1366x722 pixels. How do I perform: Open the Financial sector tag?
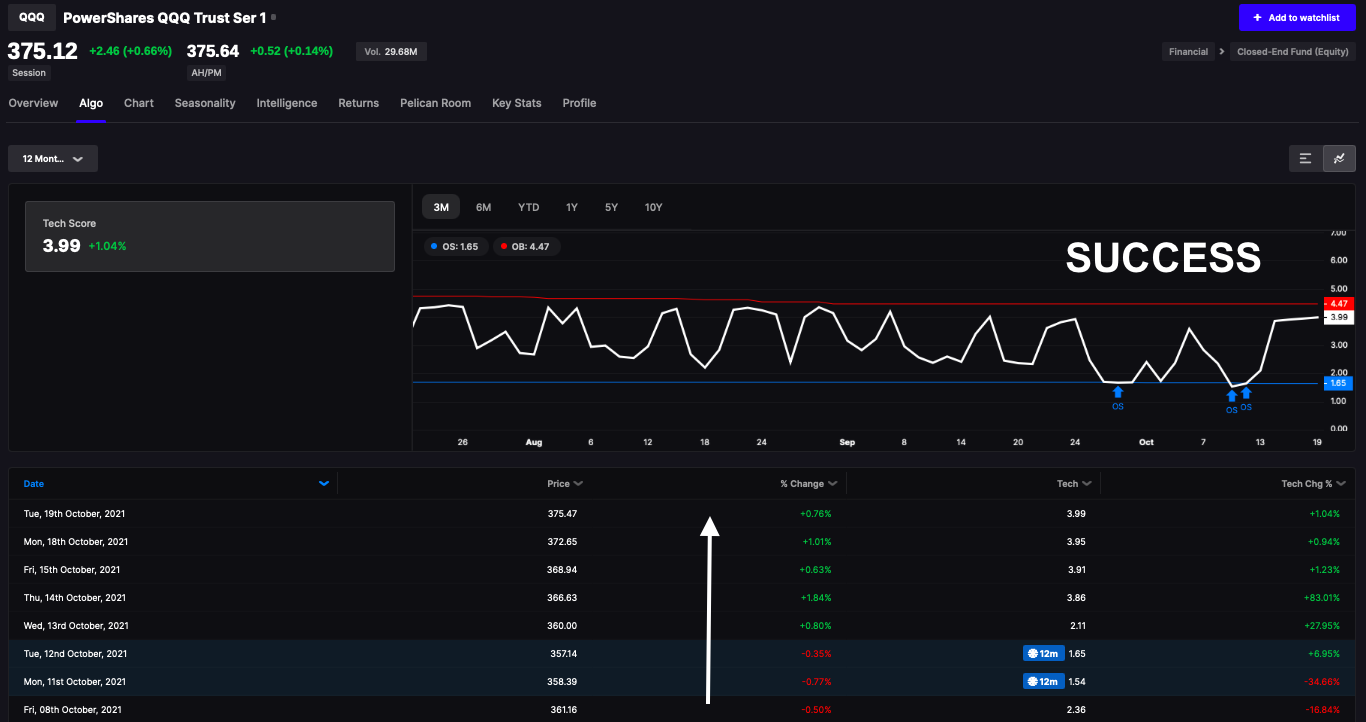pos(1188,52)
